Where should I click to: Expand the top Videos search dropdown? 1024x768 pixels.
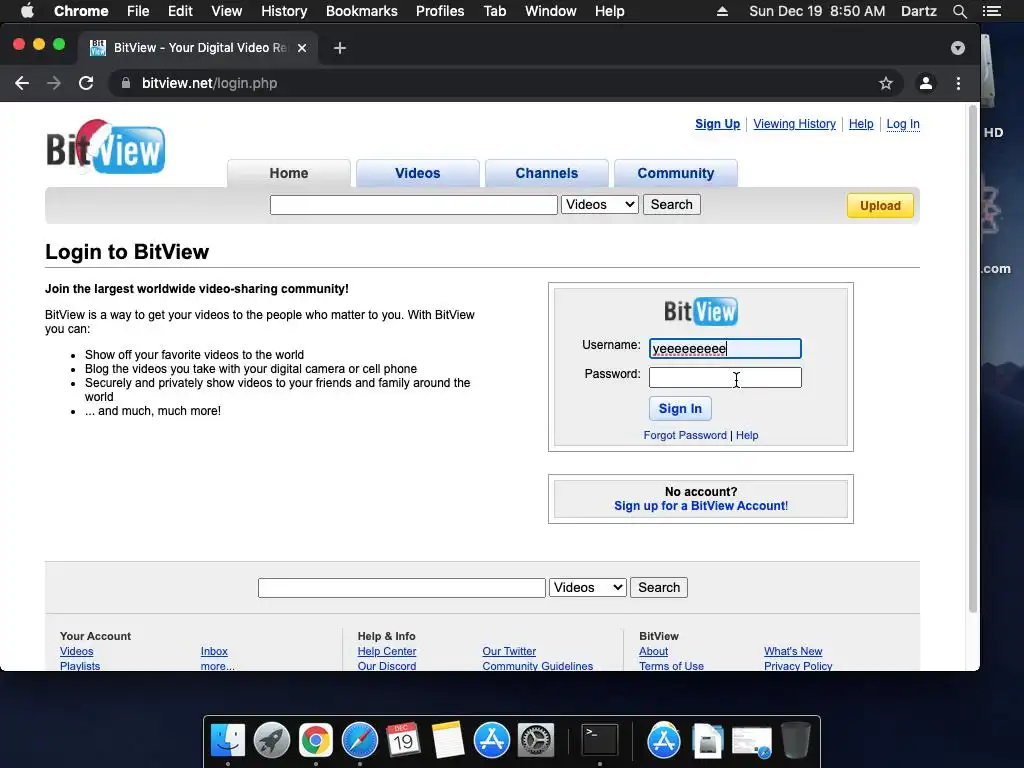[600, 204]
